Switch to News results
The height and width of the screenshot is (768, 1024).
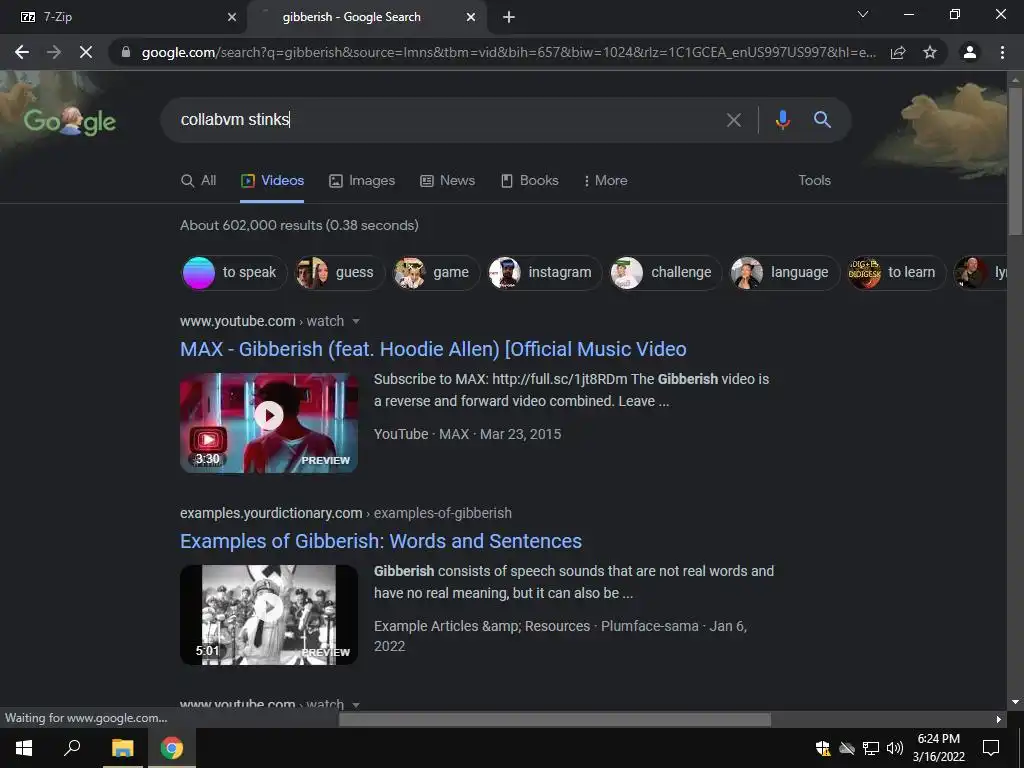point(447,181)
